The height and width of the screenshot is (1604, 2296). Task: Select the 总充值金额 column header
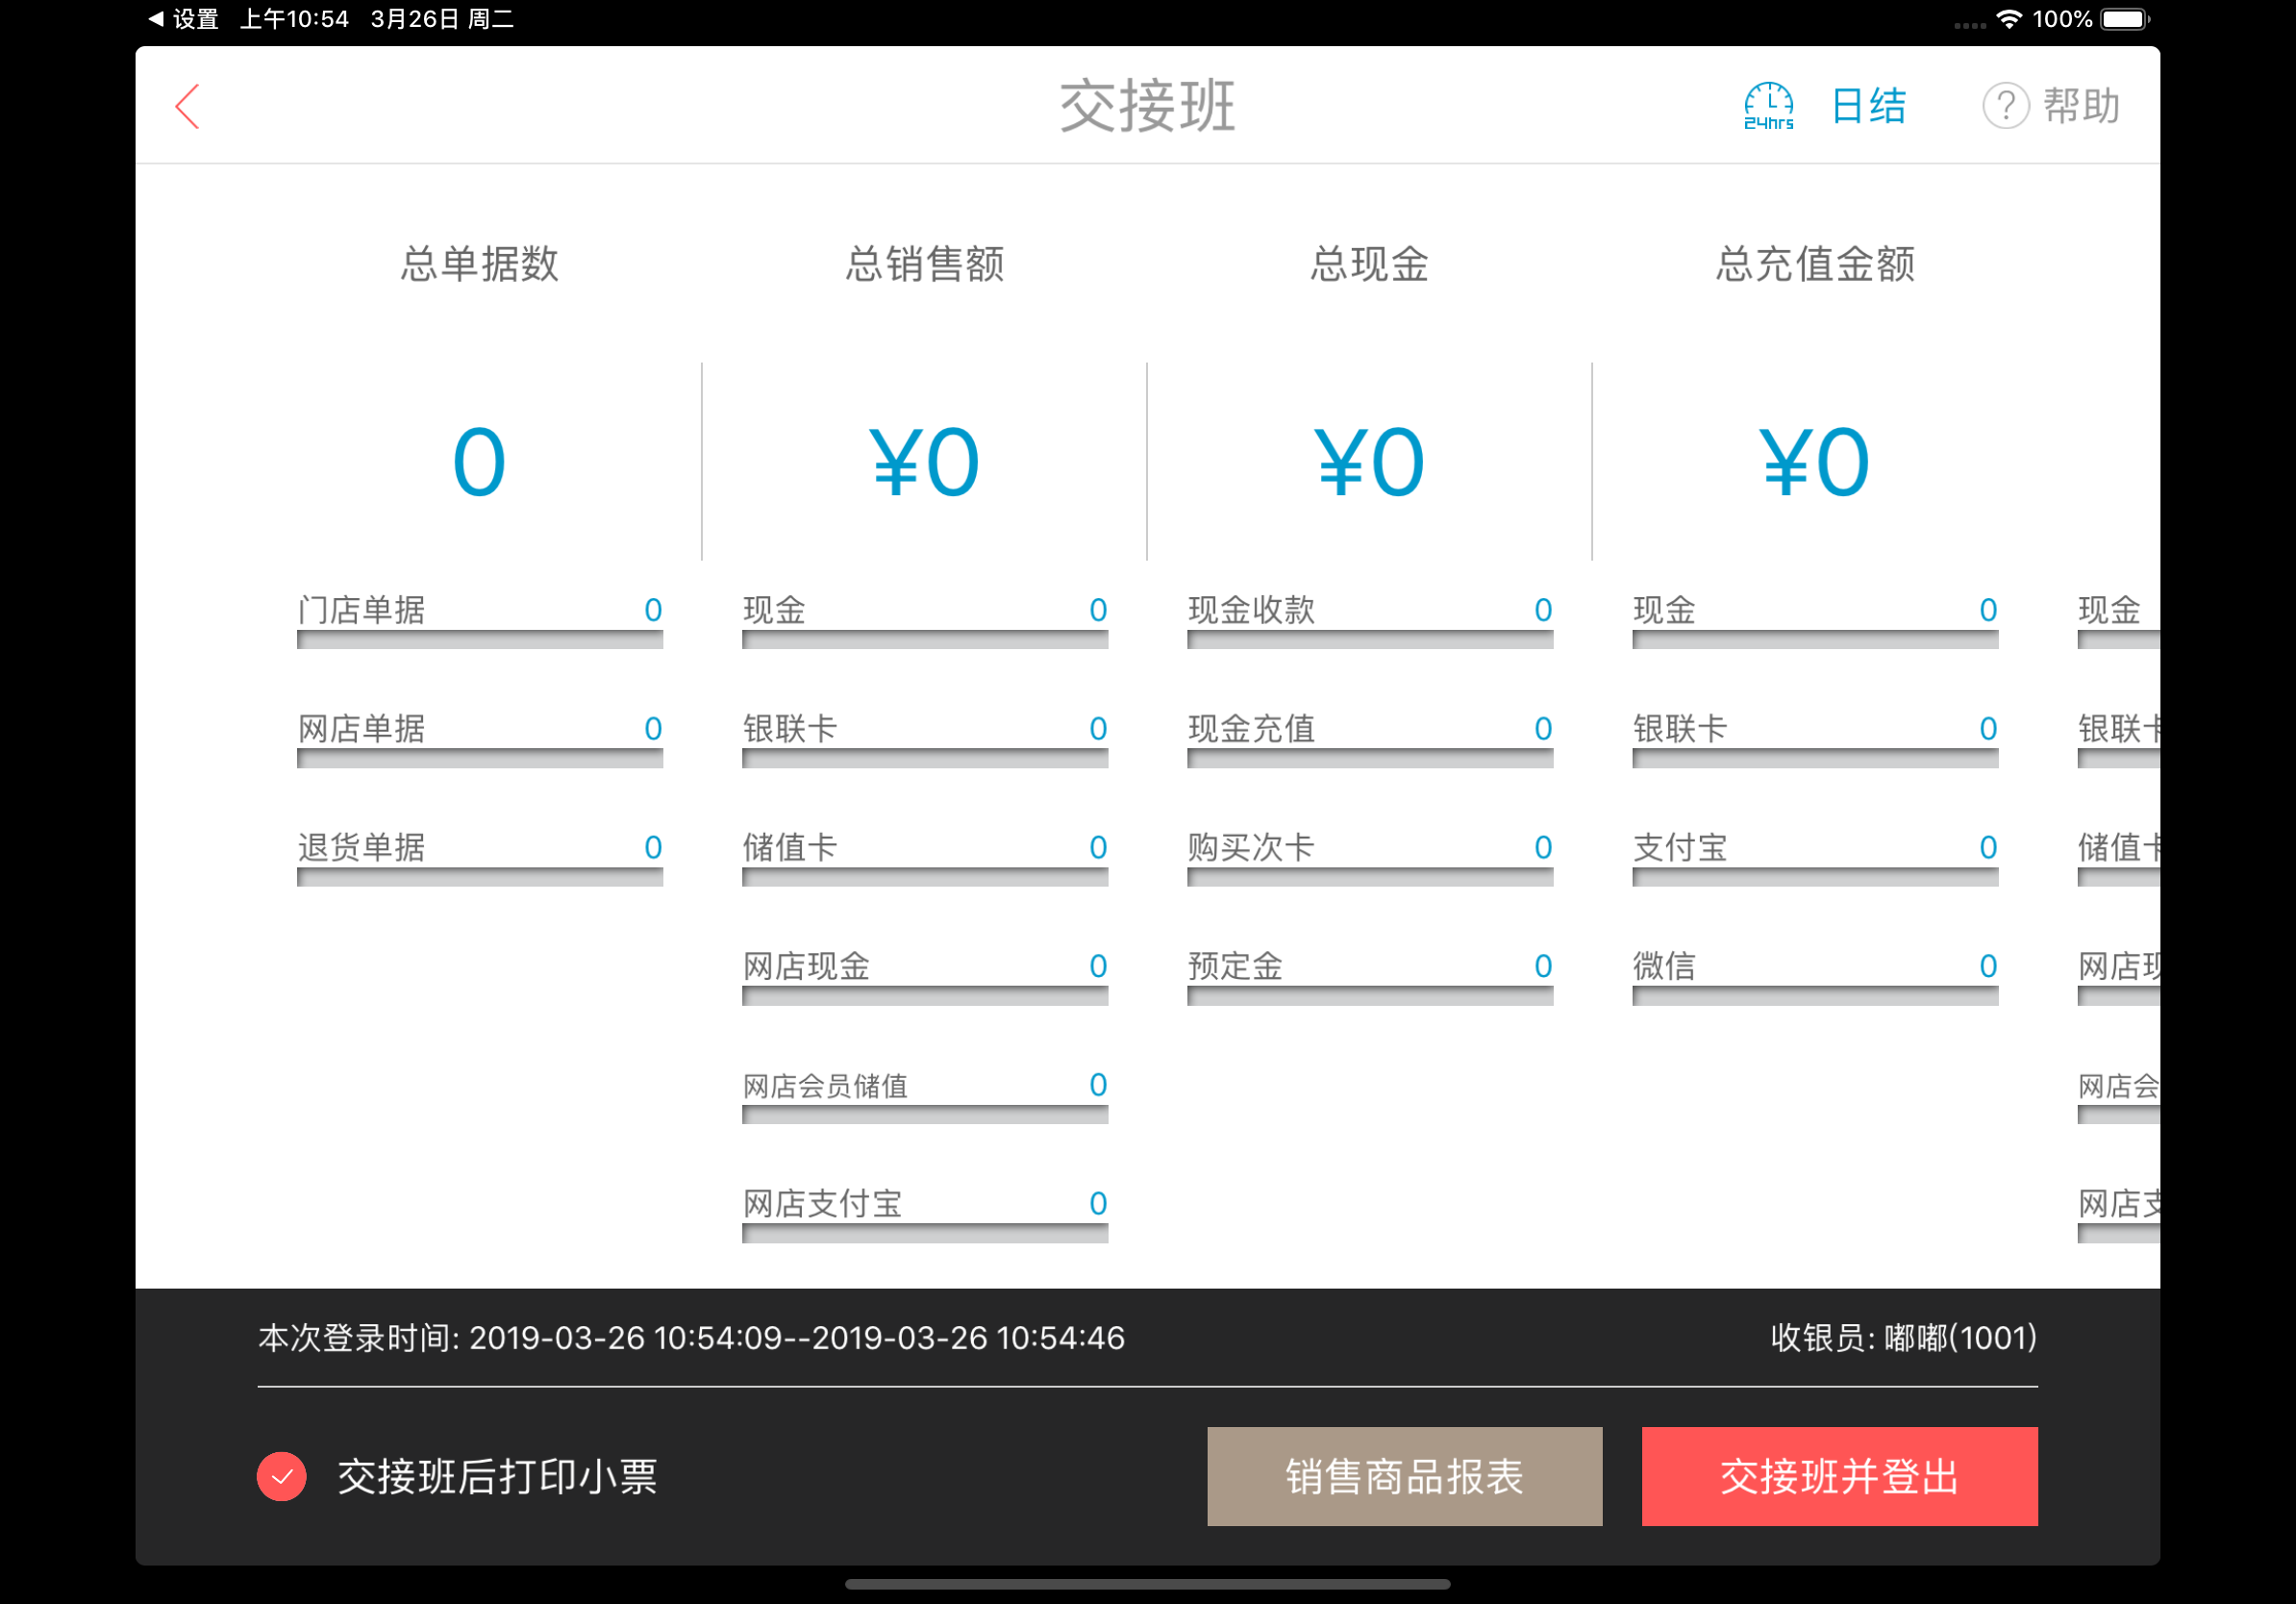(x=1814, y=264)
